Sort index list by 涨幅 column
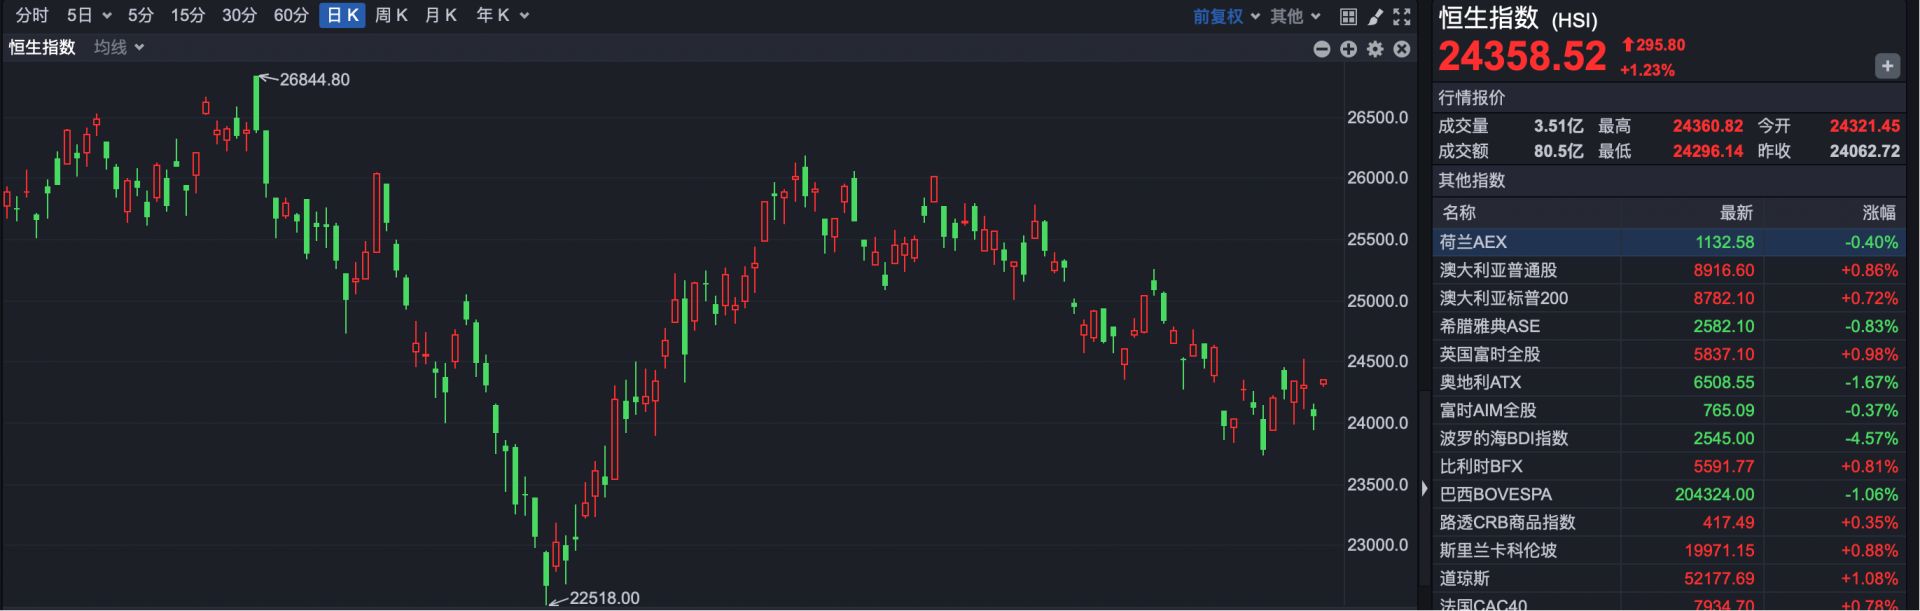This screenshot has height=611, width=1920. 1879,212
